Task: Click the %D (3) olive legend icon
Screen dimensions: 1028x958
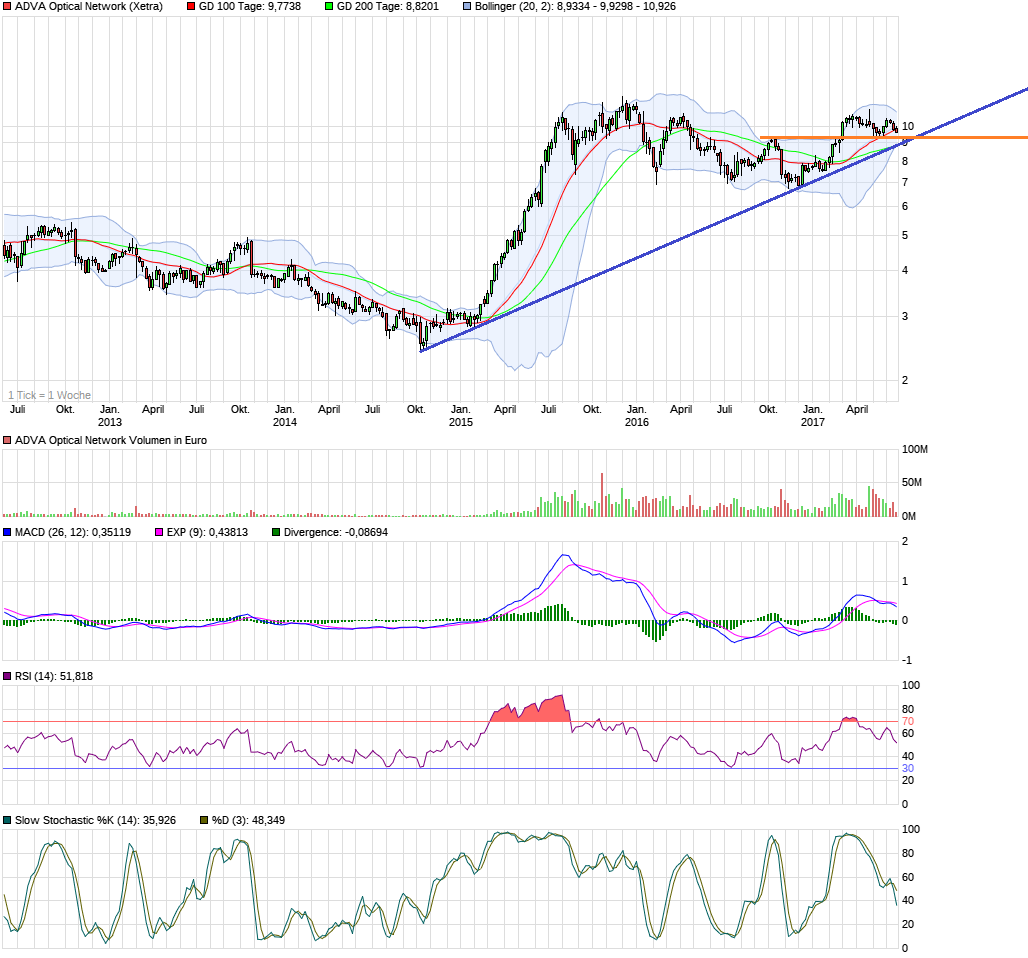Action: (203, 819)
